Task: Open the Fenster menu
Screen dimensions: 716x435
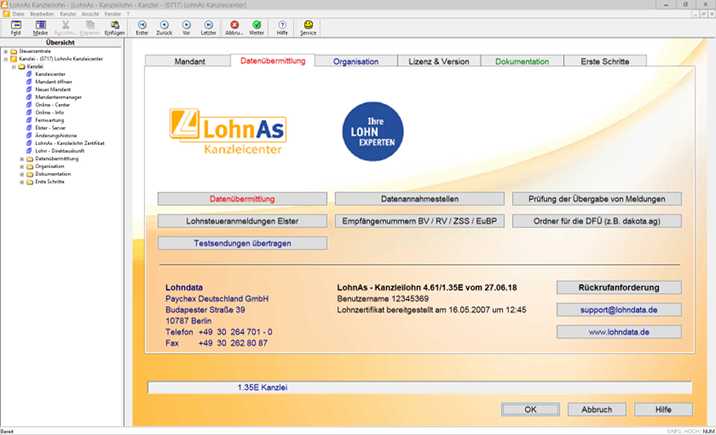Action: click(113, 14)
